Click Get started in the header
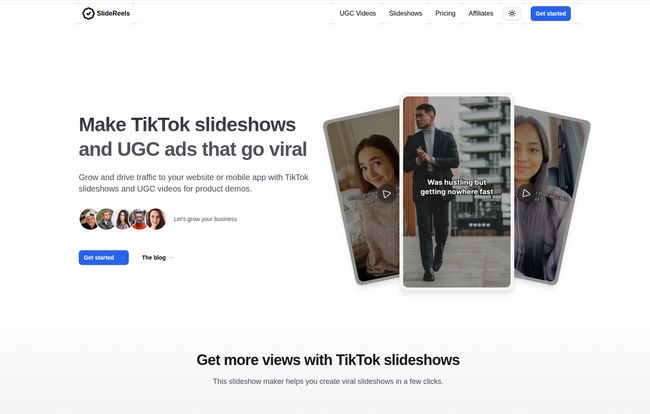650x414 pixels. [x=551, y=14]
